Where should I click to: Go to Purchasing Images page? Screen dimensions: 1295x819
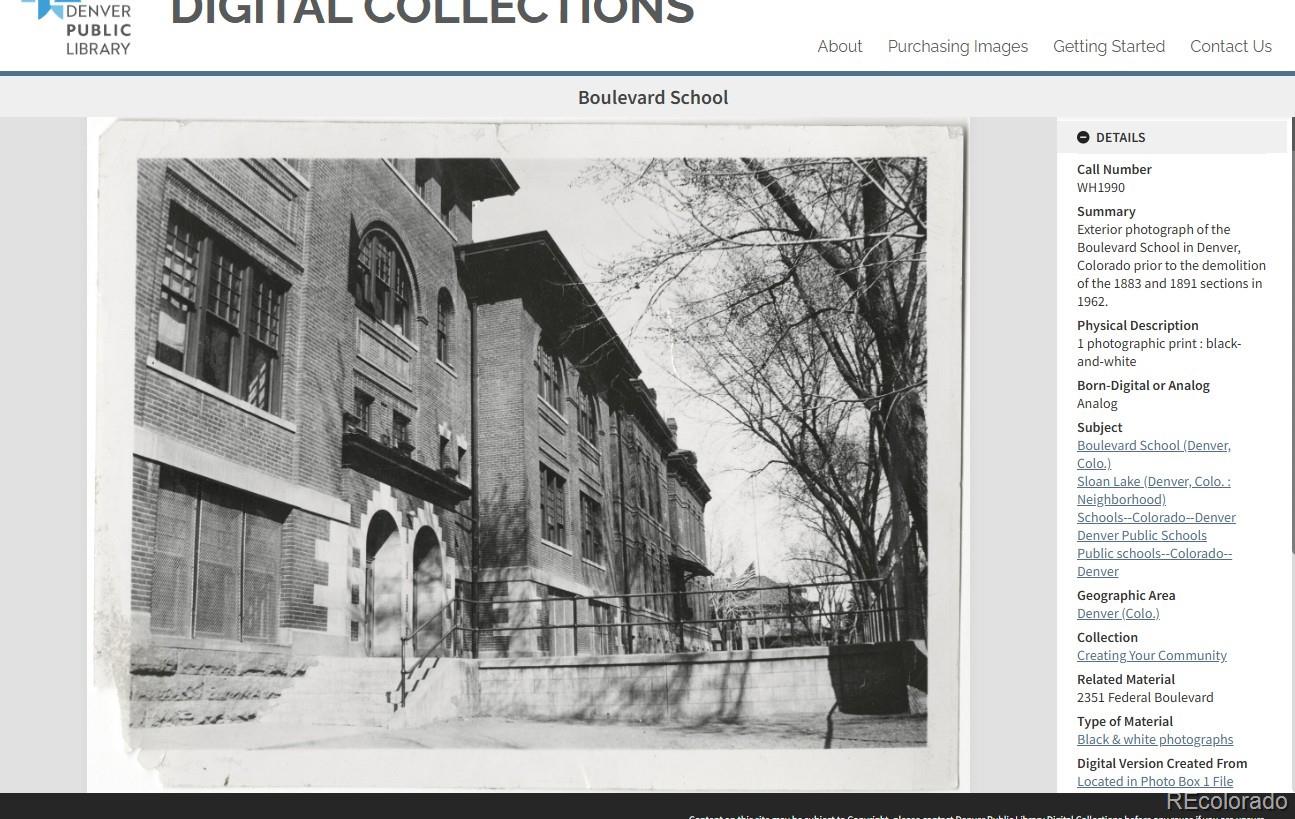tap(958, 46)
